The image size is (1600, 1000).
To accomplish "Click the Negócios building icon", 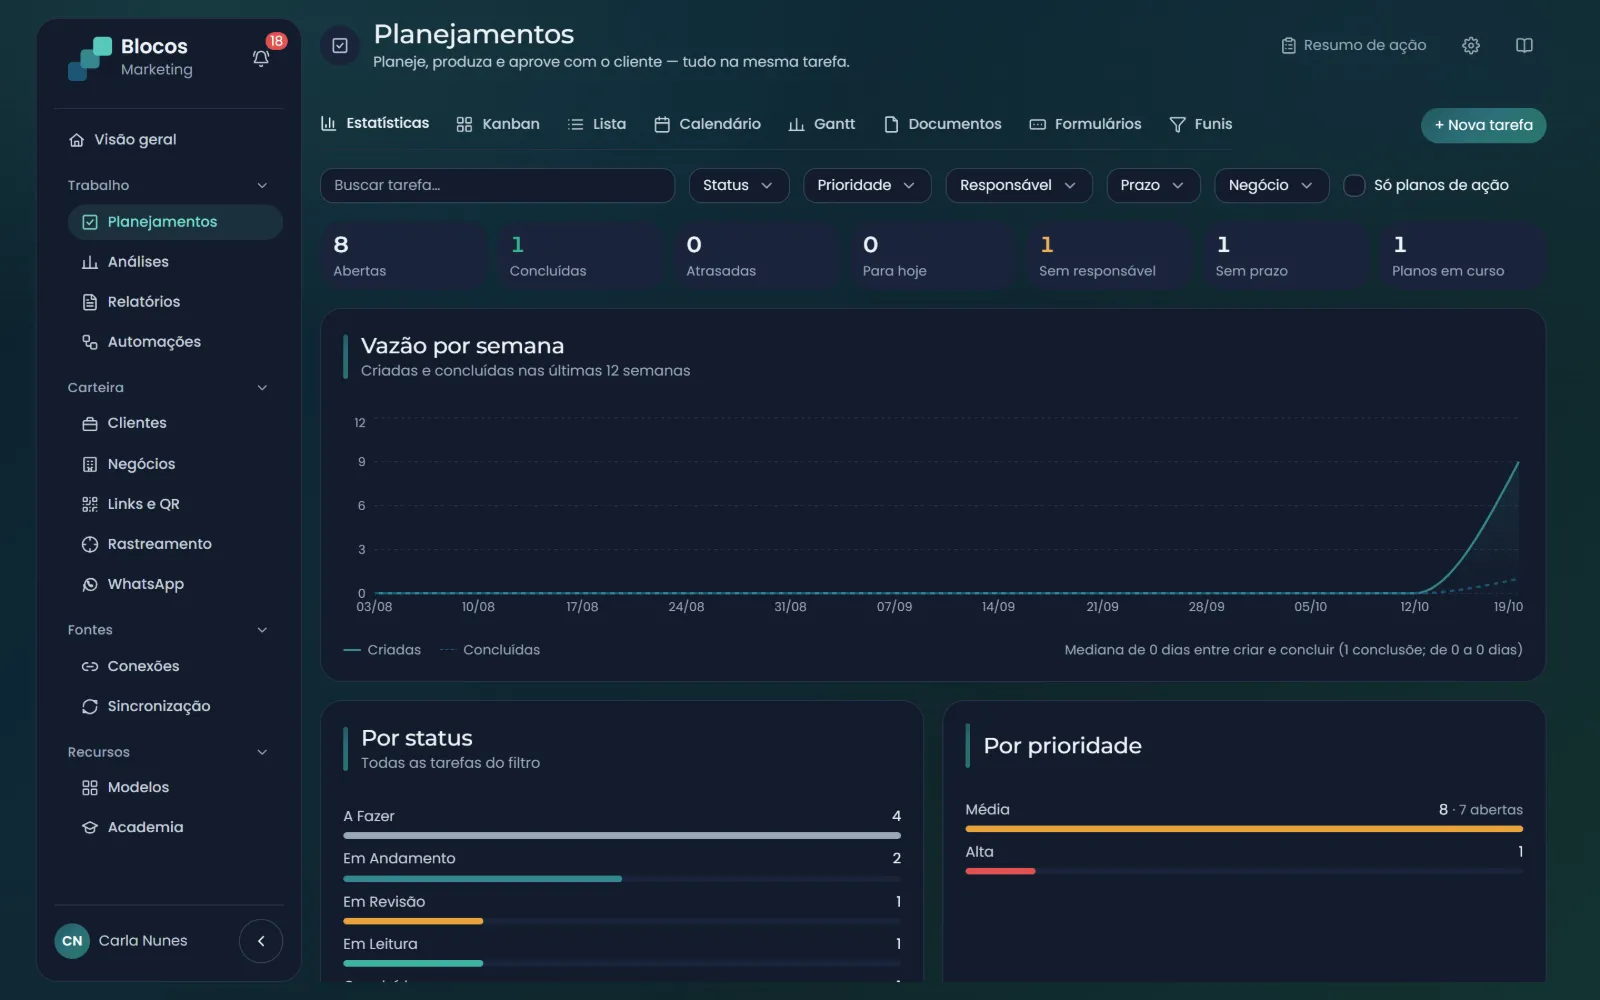I will [90, 464].
